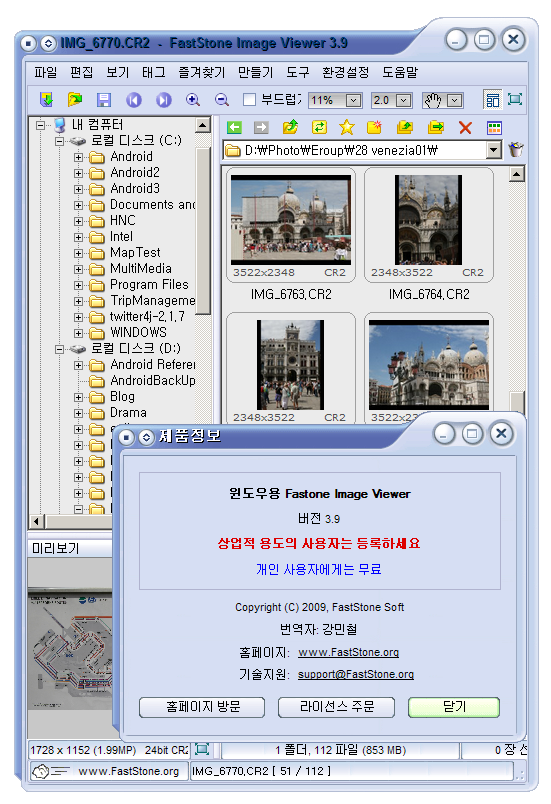551x804 pixels.
Task: Open the 보기 menu
Action: 117,72
